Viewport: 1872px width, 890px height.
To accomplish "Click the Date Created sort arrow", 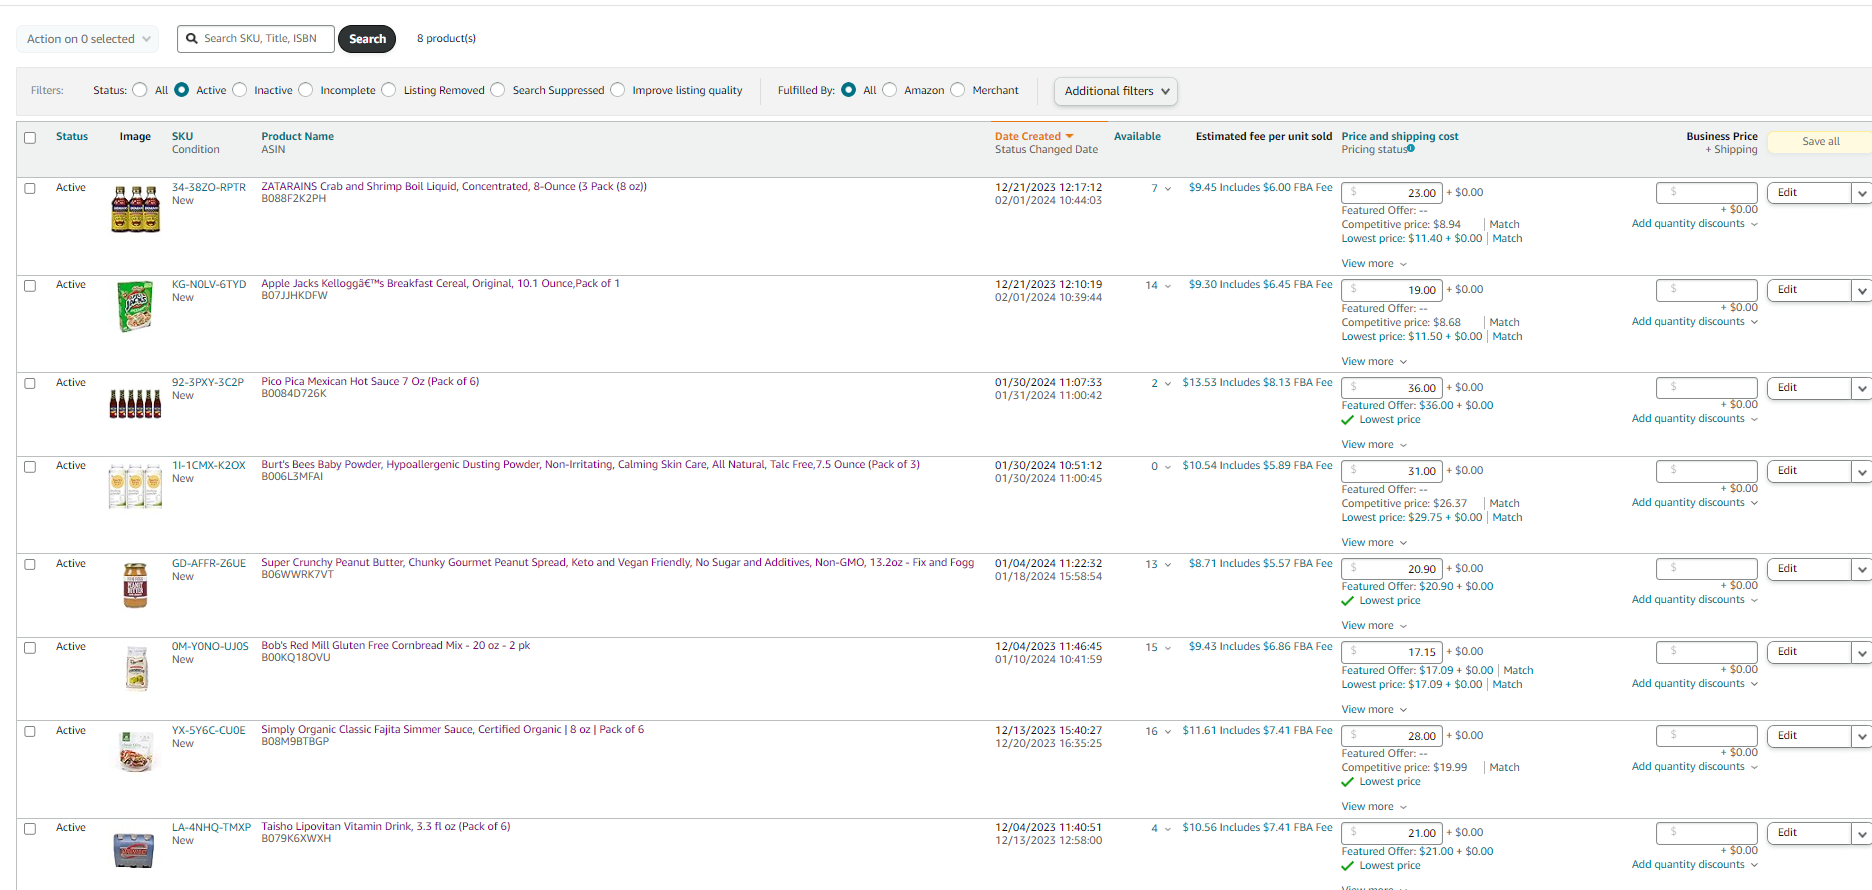I will (x=1069, y=136).
